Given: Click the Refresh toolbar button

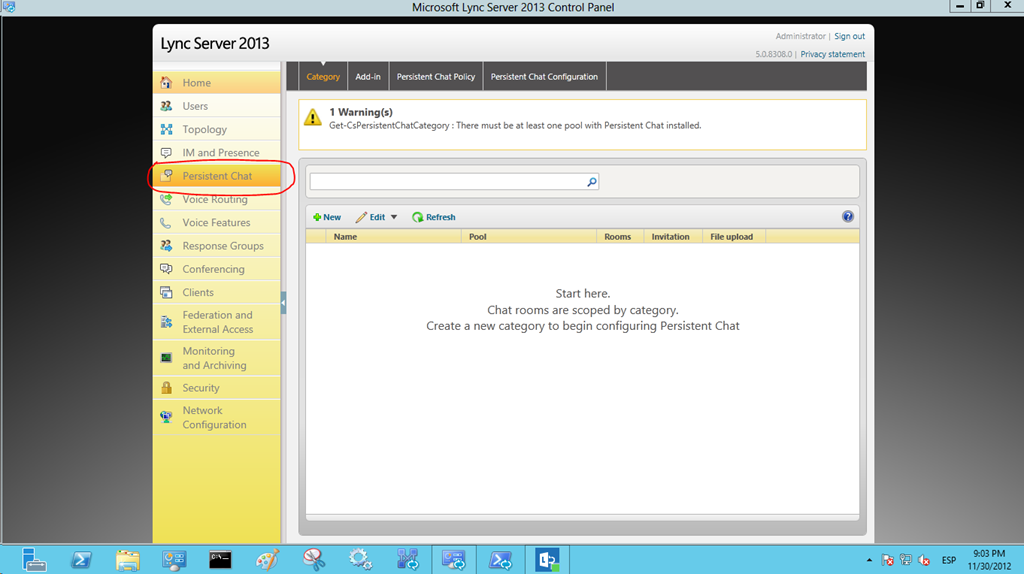Looking at the screenshot, I should [434, 217].
